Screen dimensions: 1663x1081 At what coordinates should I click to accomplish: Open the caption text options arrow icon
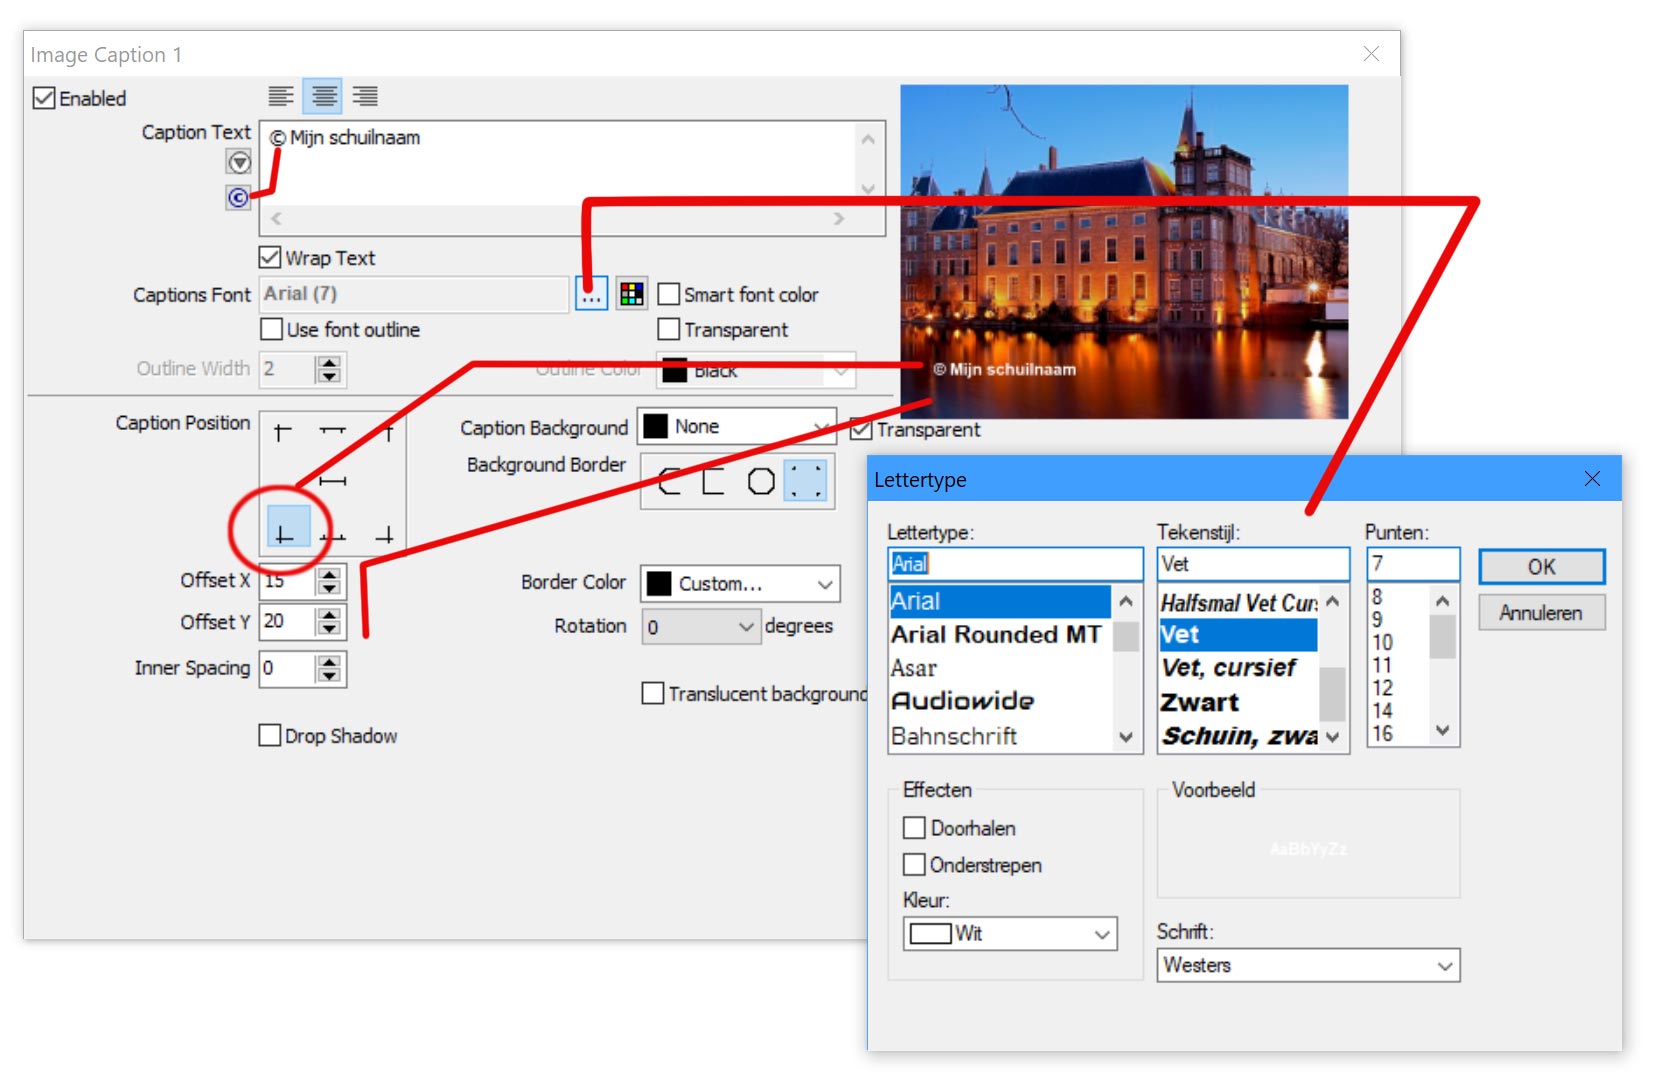238,162
